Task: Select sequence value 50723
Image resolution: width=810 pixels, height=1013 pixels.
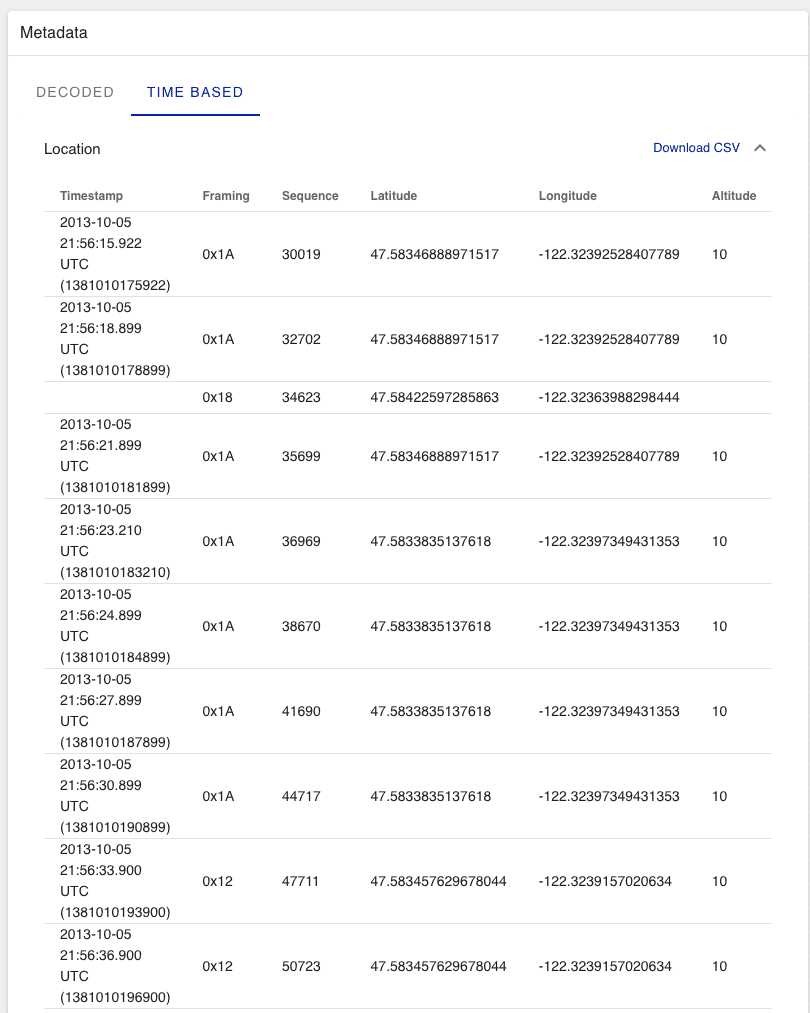Action: click(301, 966)
